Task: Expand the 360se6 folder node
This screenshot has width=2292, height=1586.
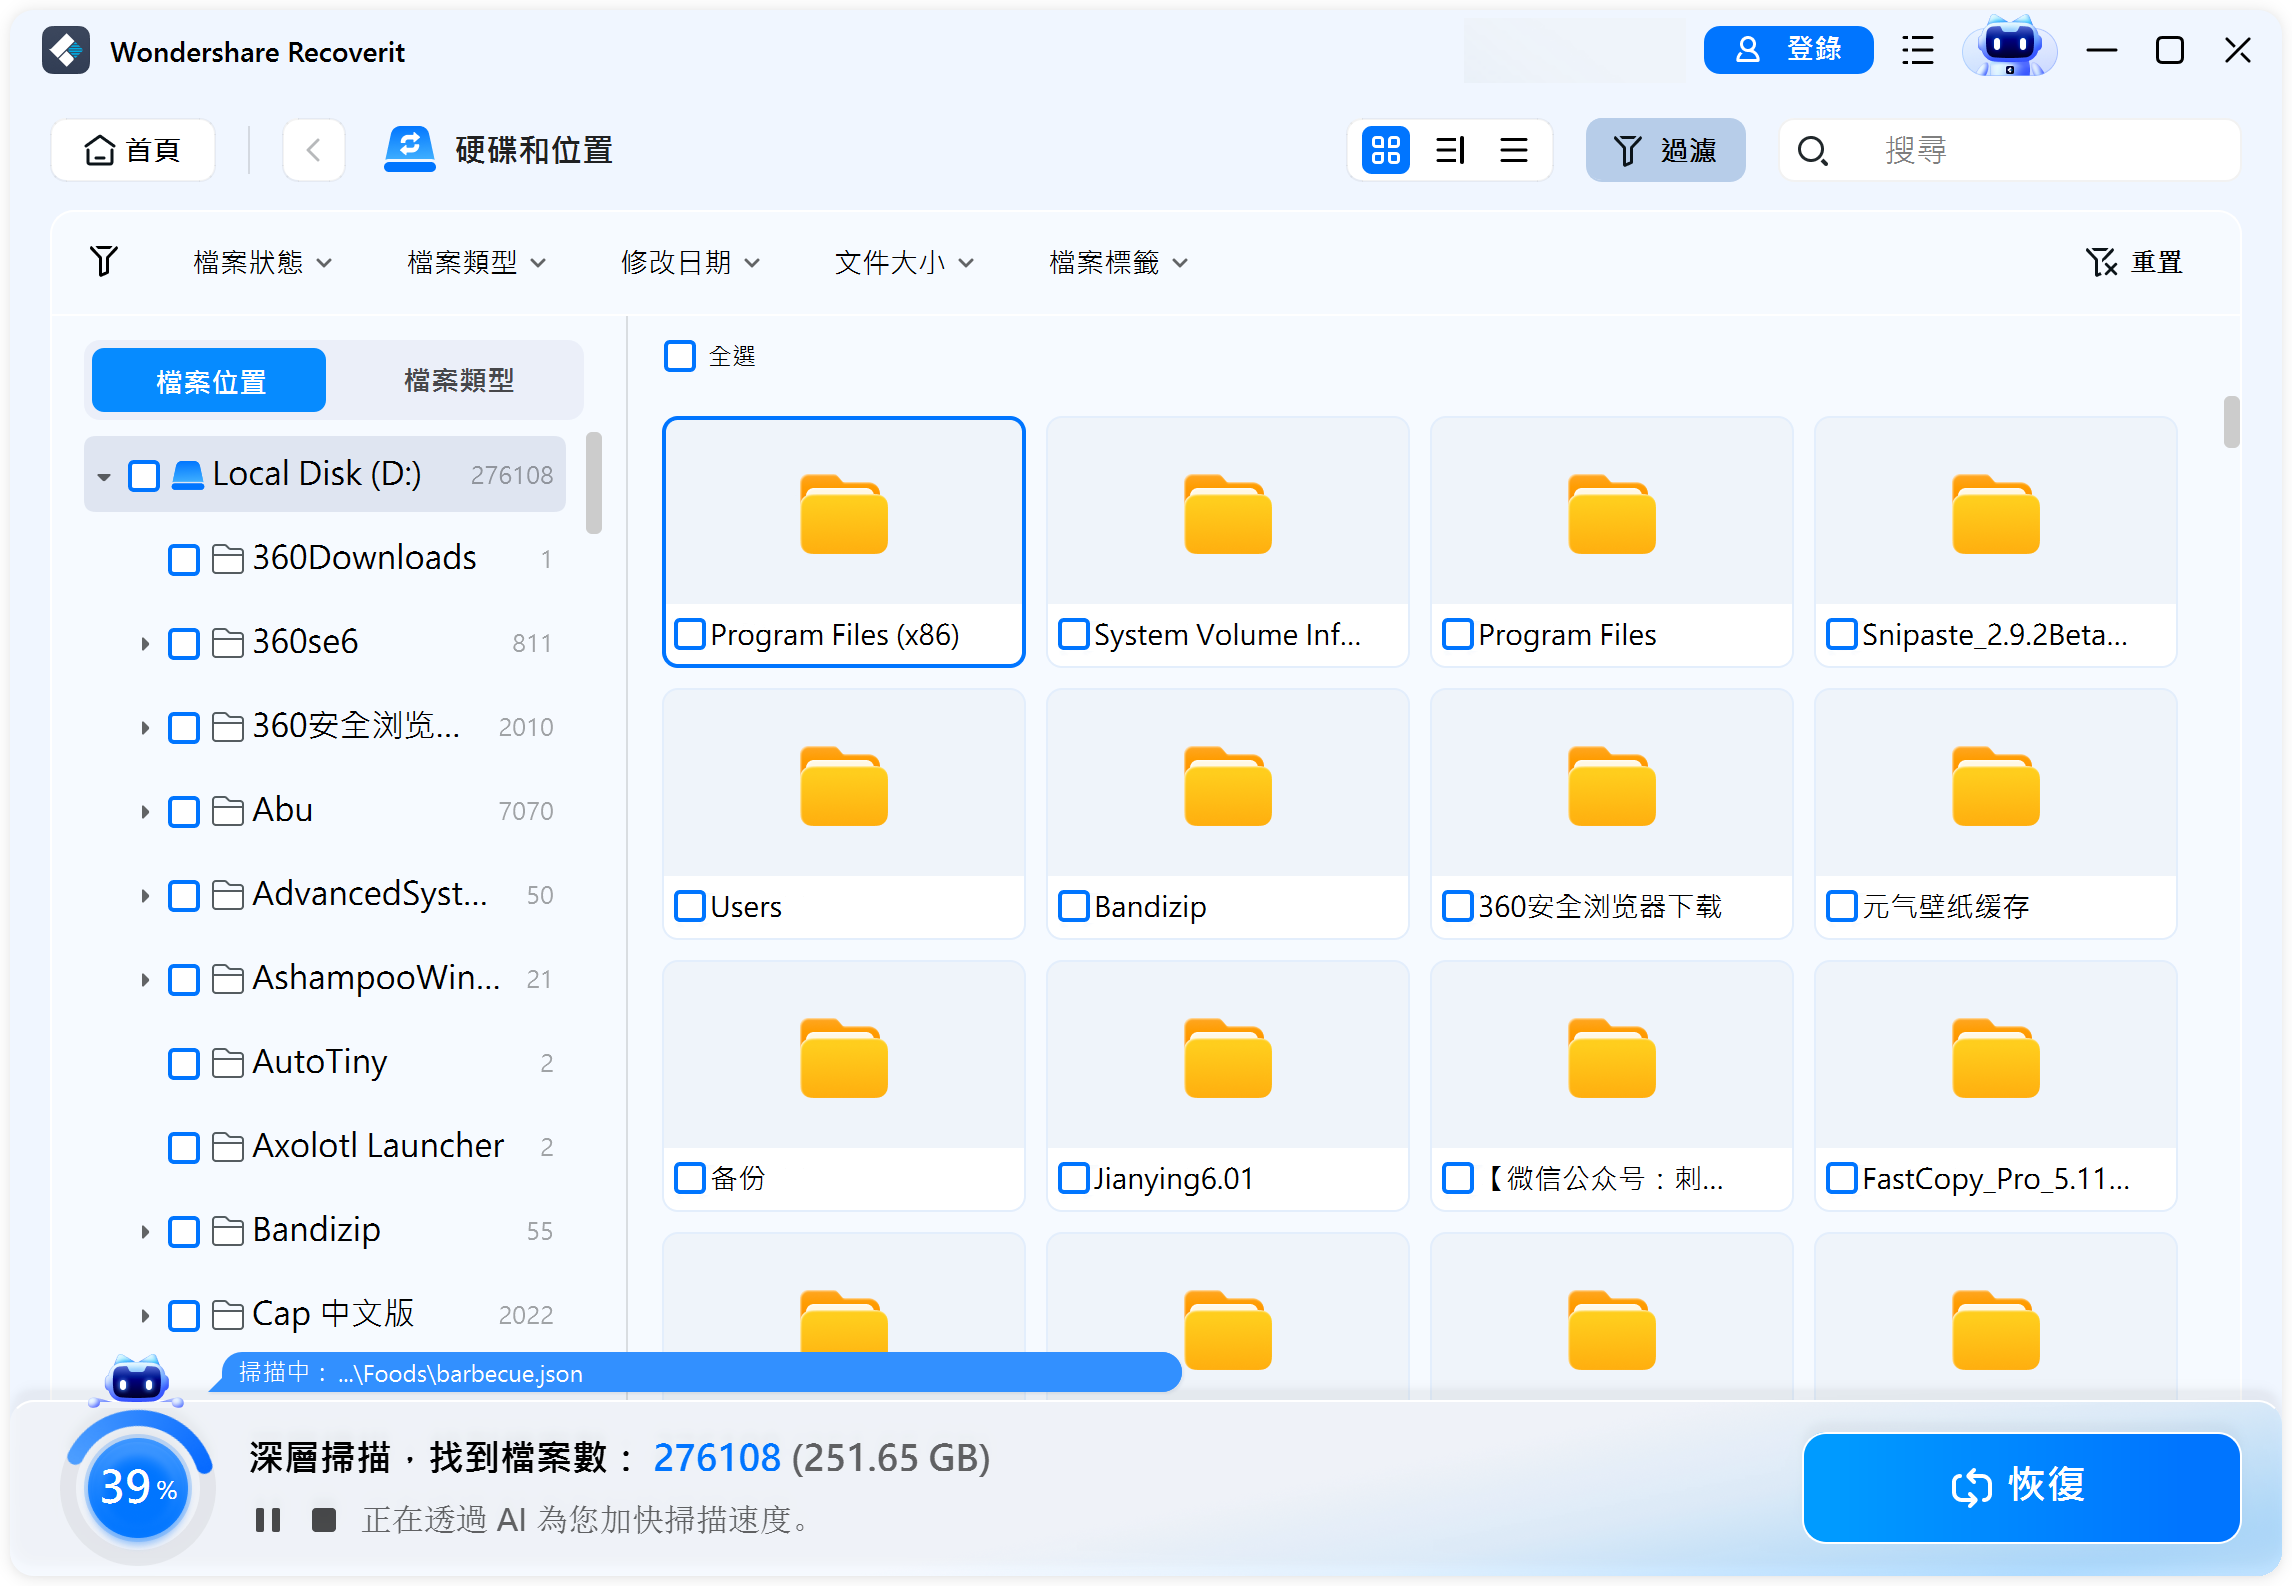Action: (x=145, y=643)
